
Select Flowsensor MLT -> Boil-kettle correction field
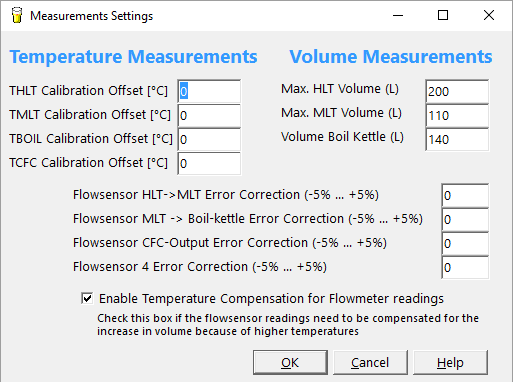pyautogui.click(x=465, y=219)
